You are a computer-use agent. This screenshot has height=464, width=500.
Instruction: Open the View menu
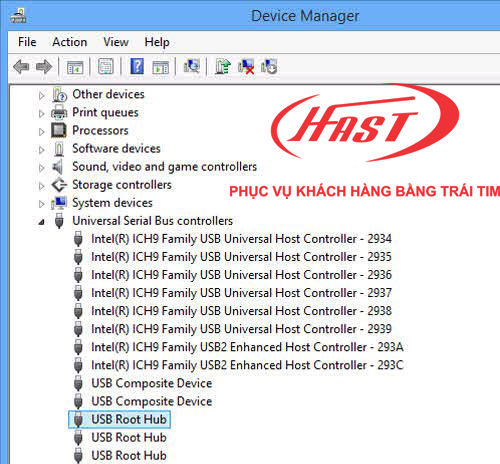coord(116,42)
